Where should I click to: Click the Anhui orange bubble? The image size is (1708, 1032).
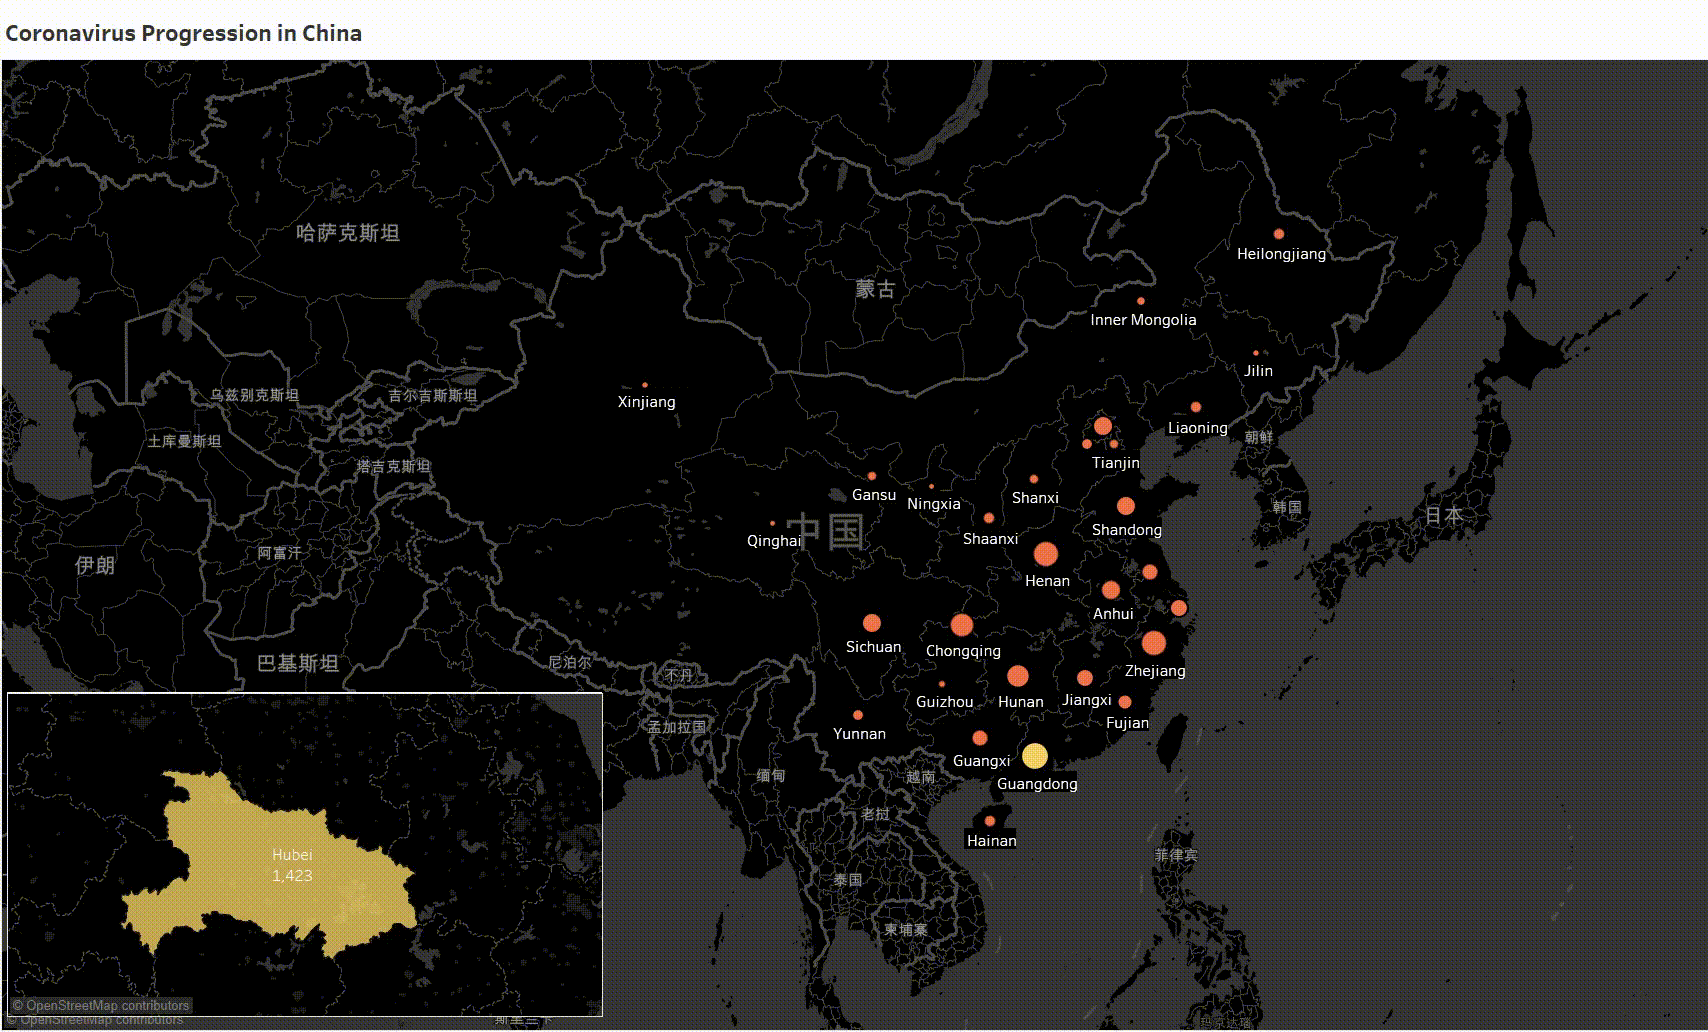tap(1111, 590)
